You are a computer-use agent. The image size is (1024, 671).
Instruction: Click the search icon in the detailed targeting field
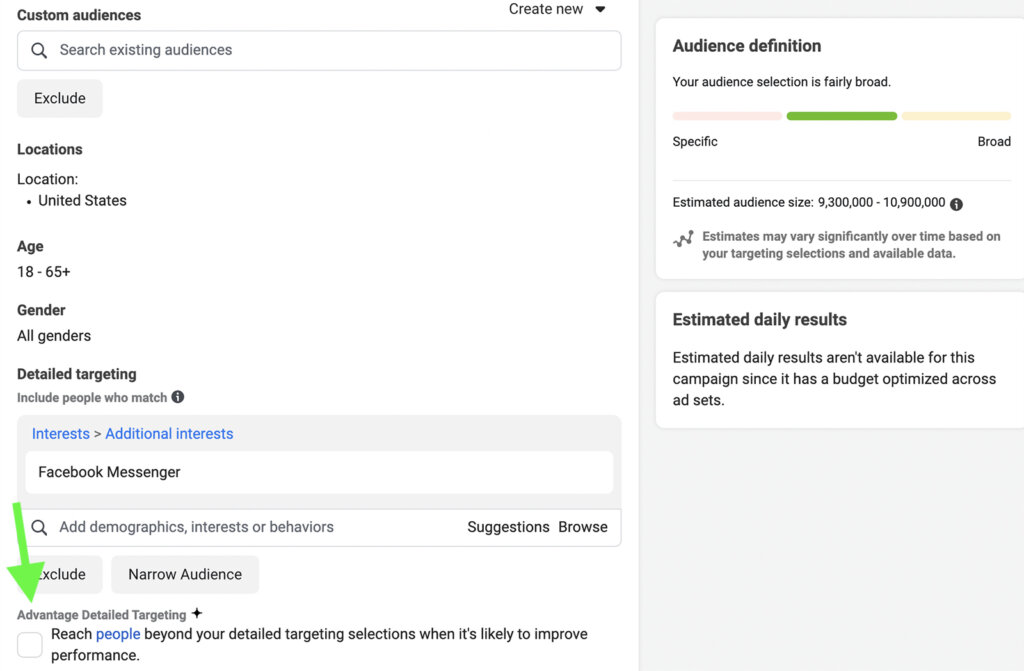pos(38,527)
